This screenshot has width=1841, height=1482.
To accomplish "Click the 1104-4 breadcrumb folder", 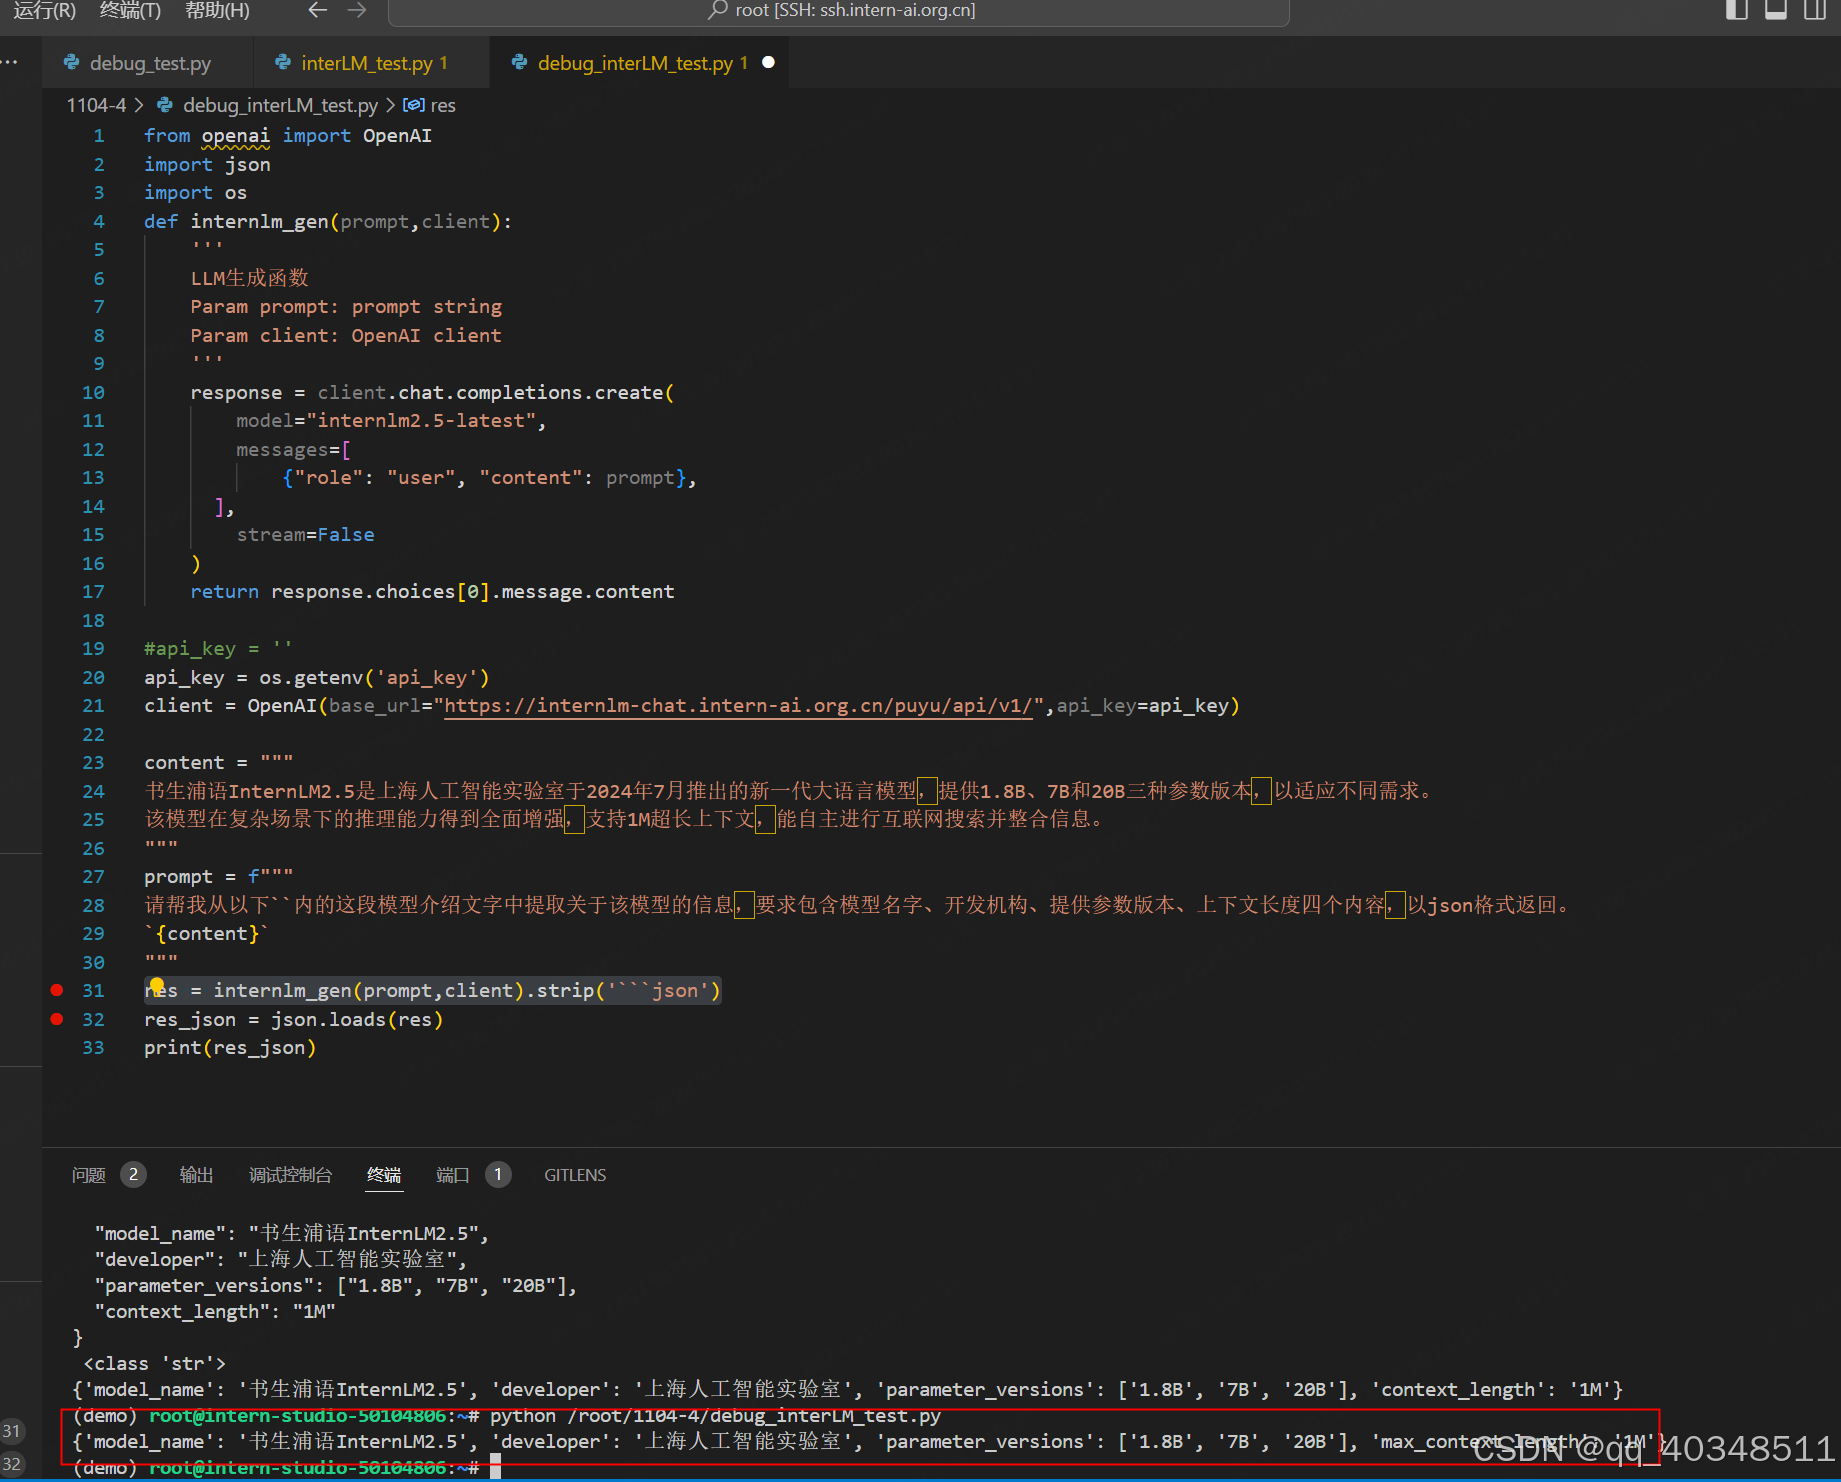I will coord(96,105).
